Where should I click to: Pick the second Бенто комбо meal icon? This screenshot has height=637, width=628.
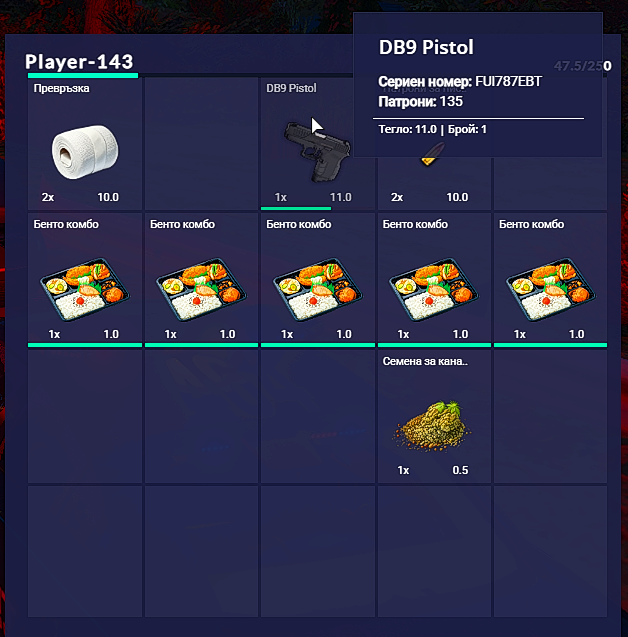(201, 289)
